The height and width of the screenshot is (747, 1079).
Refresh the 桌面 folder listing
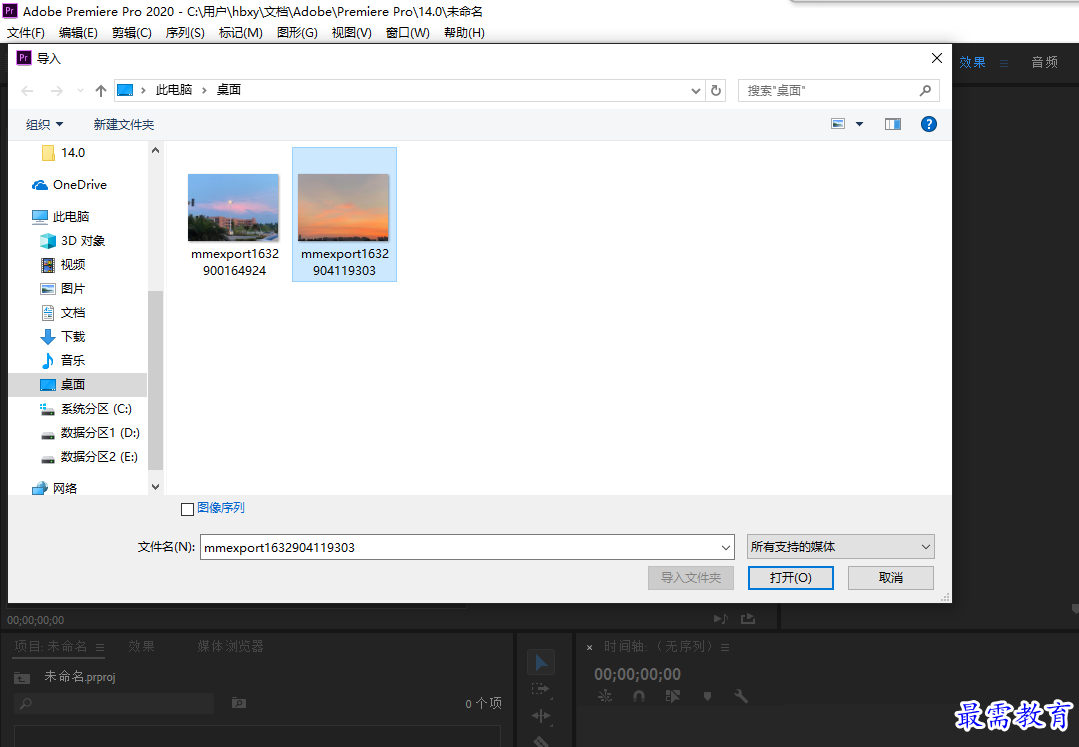pos(716,90)
